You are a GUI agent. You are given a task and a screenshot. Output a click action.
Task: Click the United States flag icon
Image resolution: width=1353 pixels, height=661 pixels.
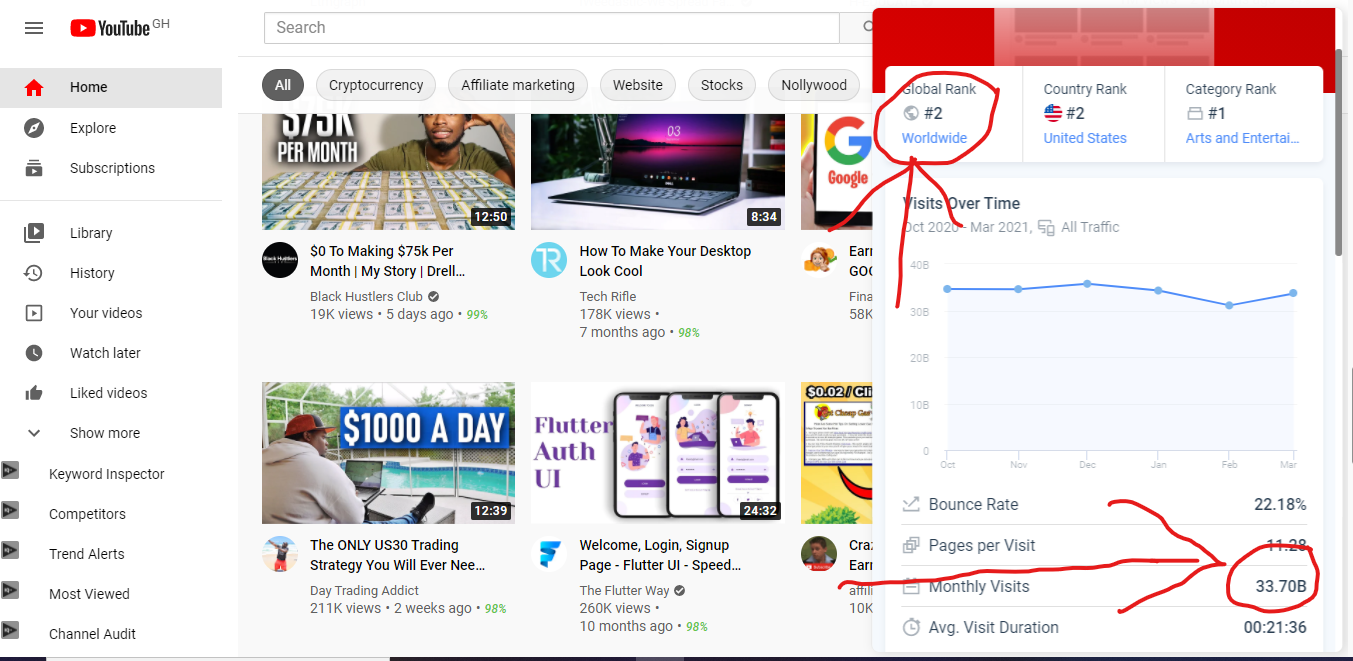coord(1053,113)
